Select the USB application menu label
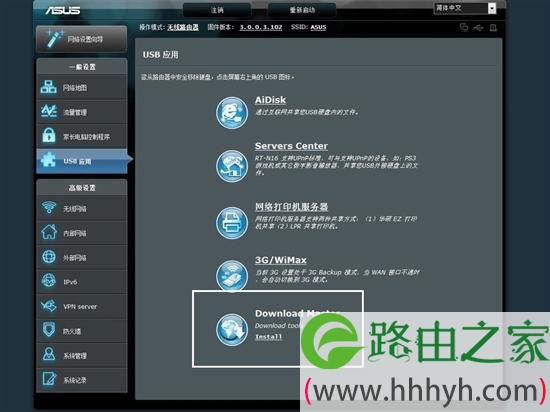This screenshot has width=550, height=412. point(77,161)
